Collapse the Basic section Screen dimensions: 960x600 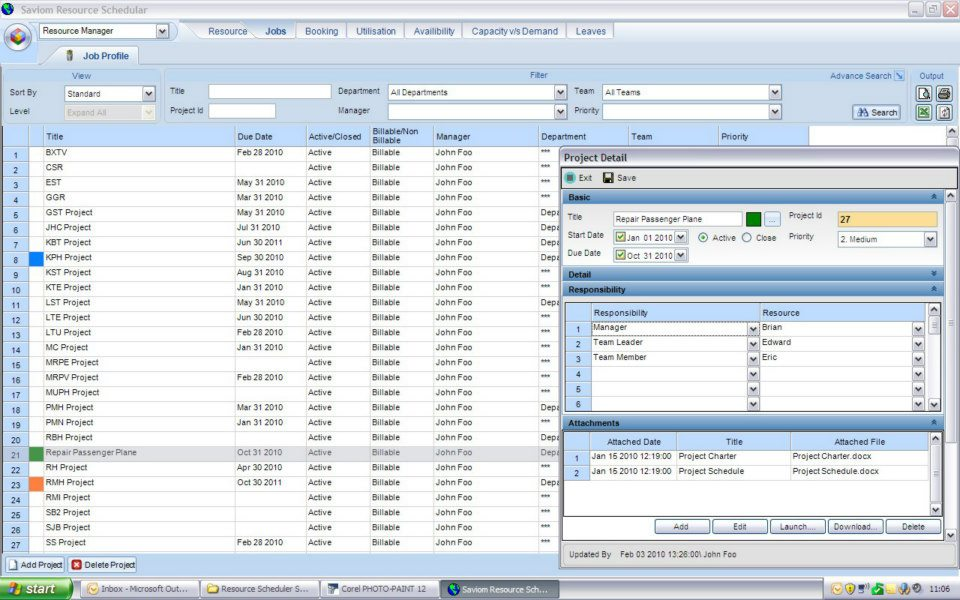pos(934,197)
